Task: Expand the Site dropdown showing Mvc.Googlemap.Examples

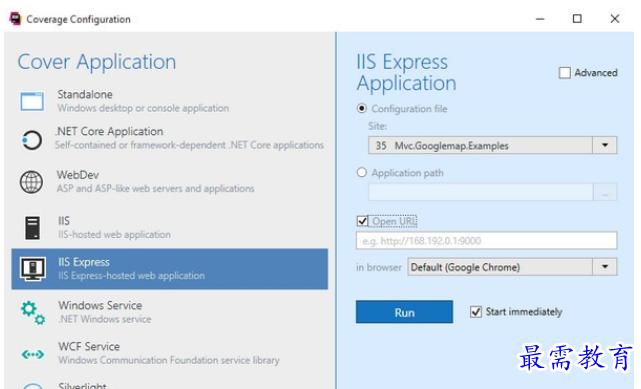Action: (492, 145)
